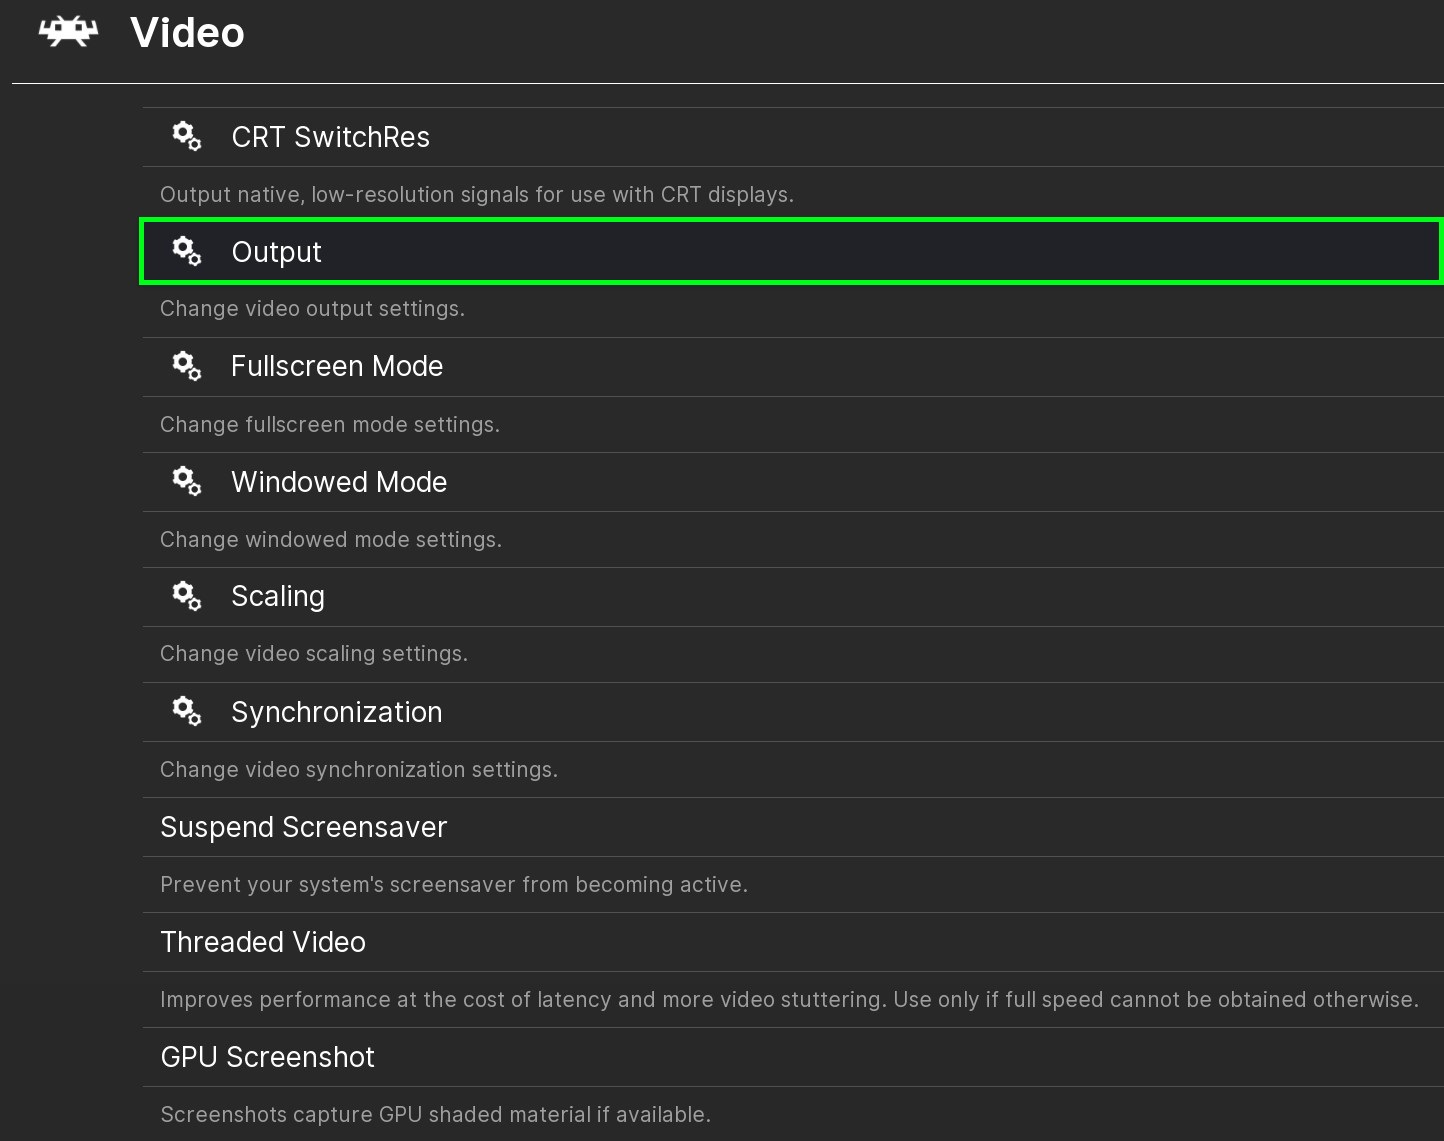The height and width of the screenshot is (1141, 1444).
Task: Click "Change video output settings." description
Action: pyautogui.click(x=312, y=309)
